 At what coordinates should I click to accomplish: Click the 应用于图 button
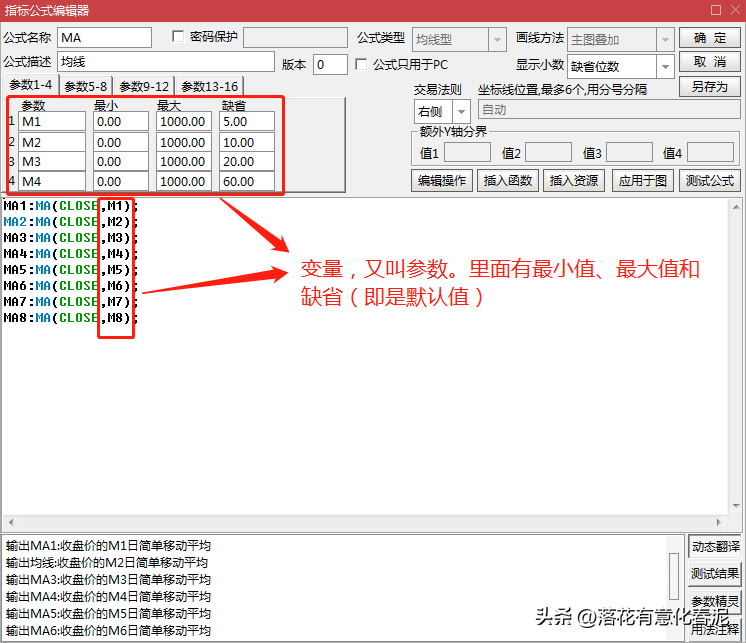point(643,181)
